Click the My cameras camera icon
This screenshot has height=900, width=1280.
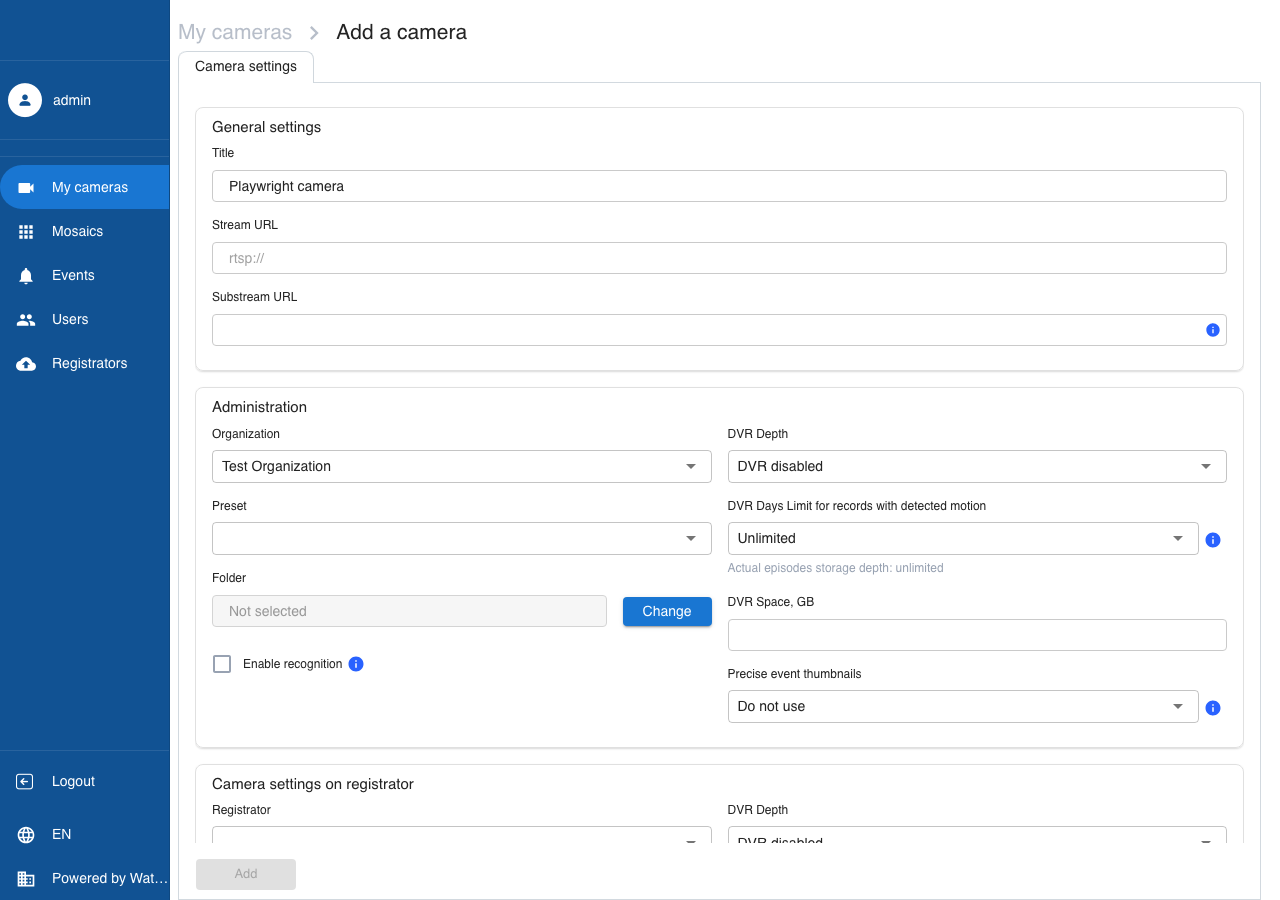(26, 187)
